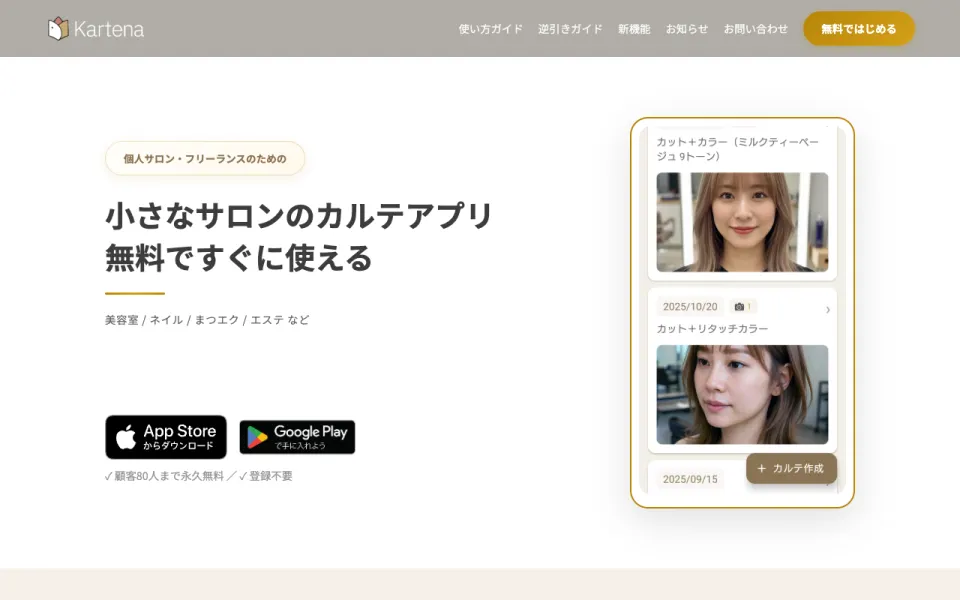Open the 逆引きガイド menu item
This screenshot has width=960, height=600.
(x=570, y=29)
